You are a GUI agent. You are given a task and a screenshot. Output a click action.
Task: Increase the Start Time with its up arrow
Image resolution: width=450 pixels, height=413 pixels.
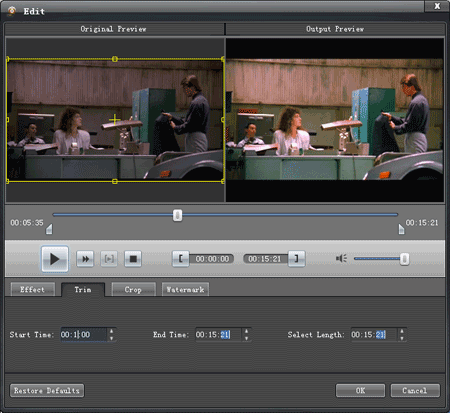111,331
